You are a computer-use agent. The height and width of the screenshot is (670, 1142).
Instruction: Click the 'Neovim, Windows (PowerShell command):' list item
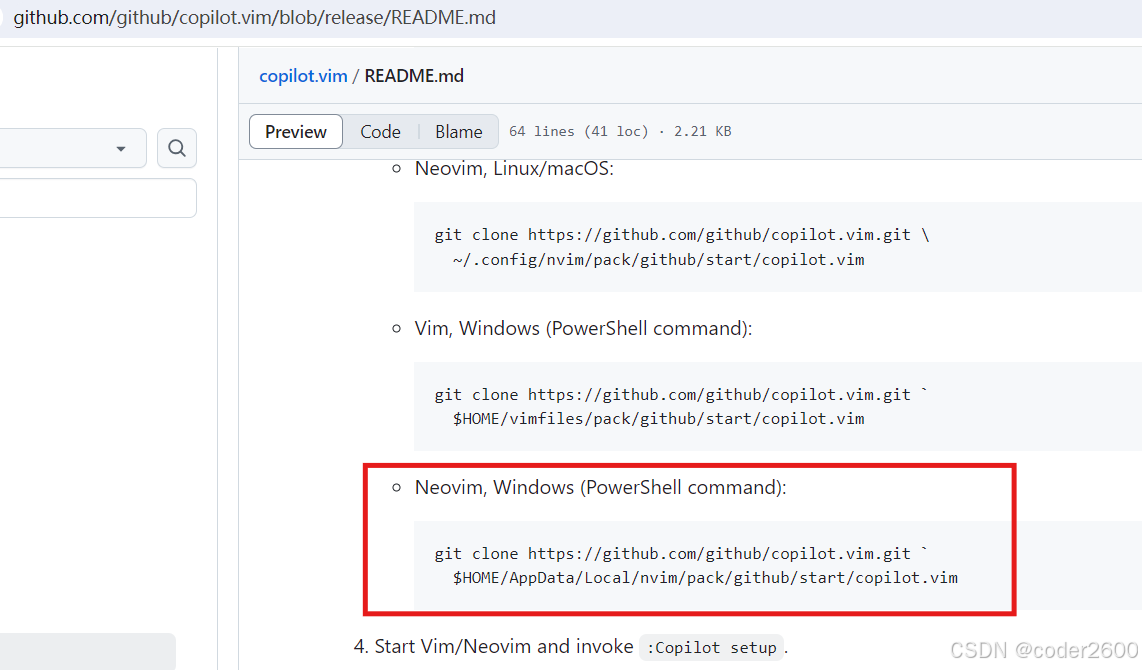coord(601,487)
